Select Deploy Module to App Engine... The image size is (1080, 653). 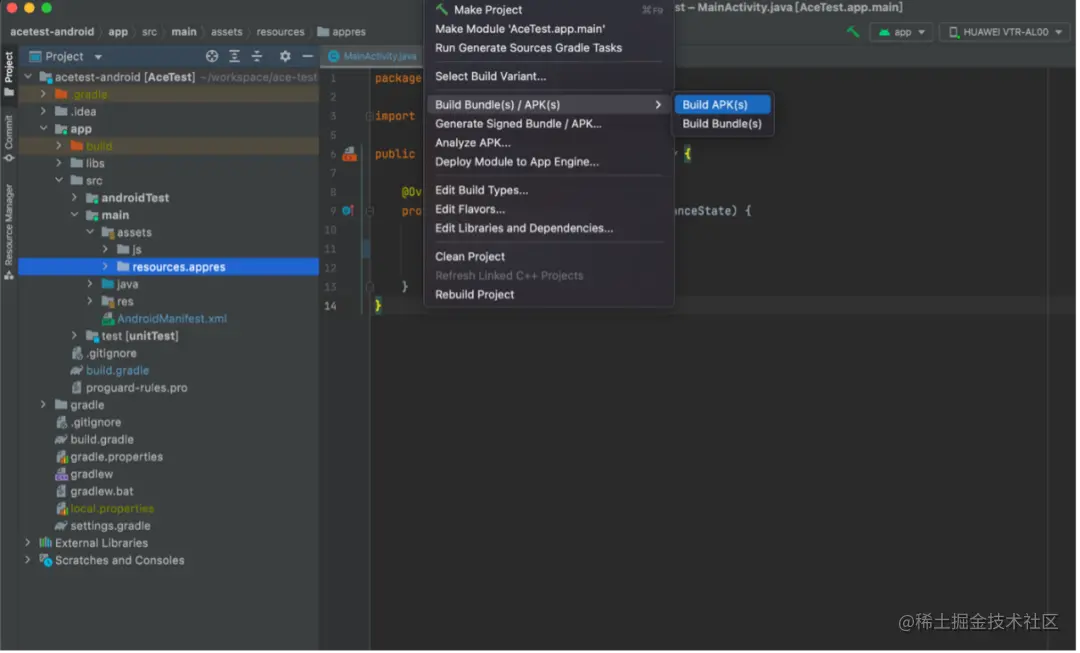(550, 162)
